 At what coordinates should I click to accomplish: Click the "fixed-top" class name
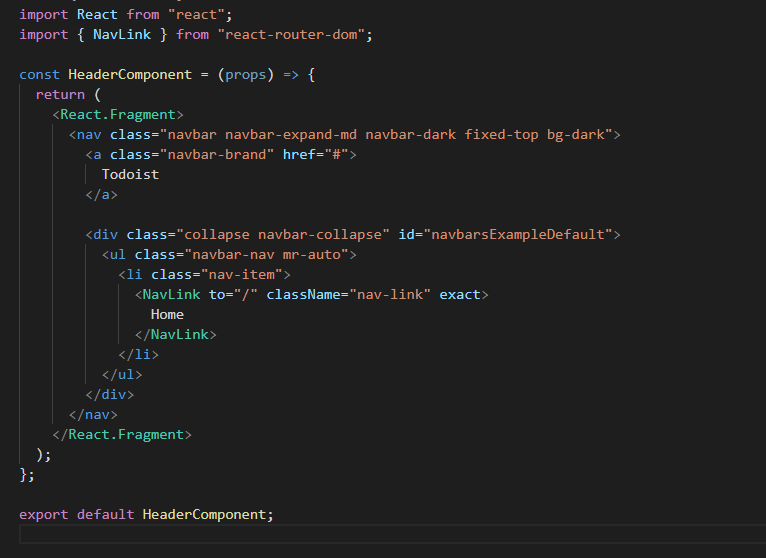(501, 135)
